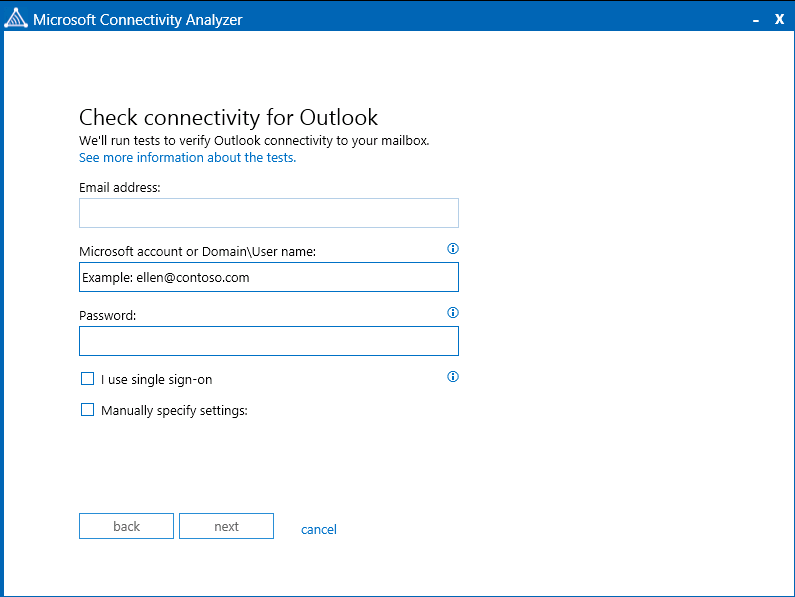Show info tooltip for single sign-on
The height and width of the screenshot is (597, 795).
coord(452,377)
